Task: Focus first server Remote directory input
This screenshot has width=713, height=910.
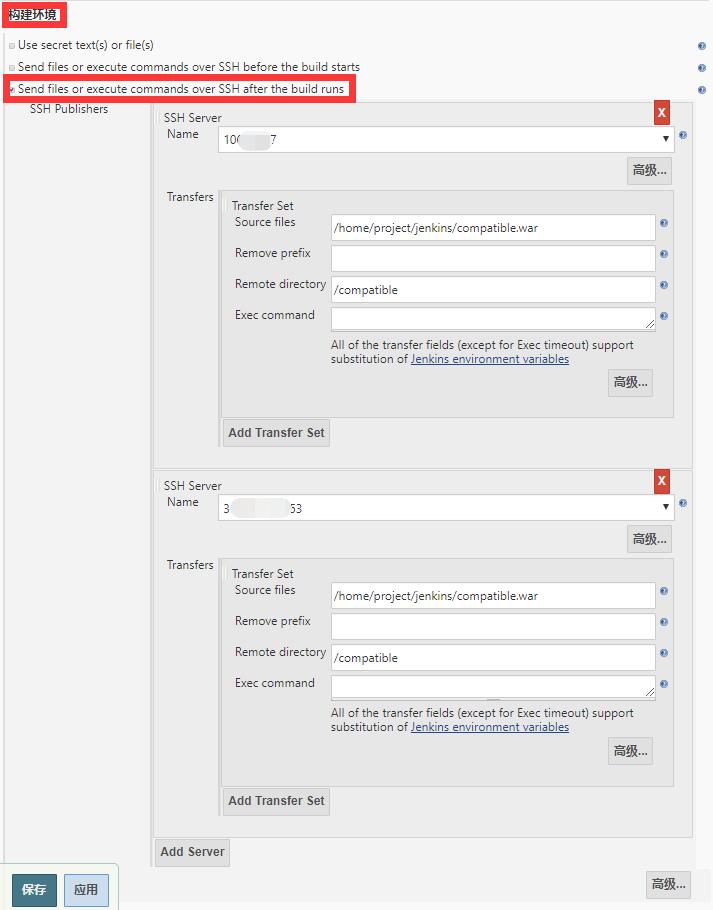Action: coord(493,290)
